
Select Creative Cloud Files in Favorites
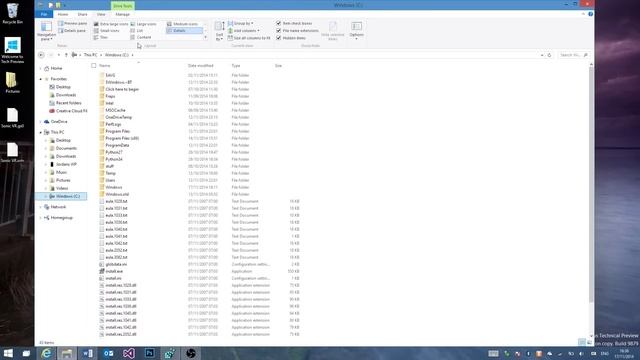pos(68,111)
